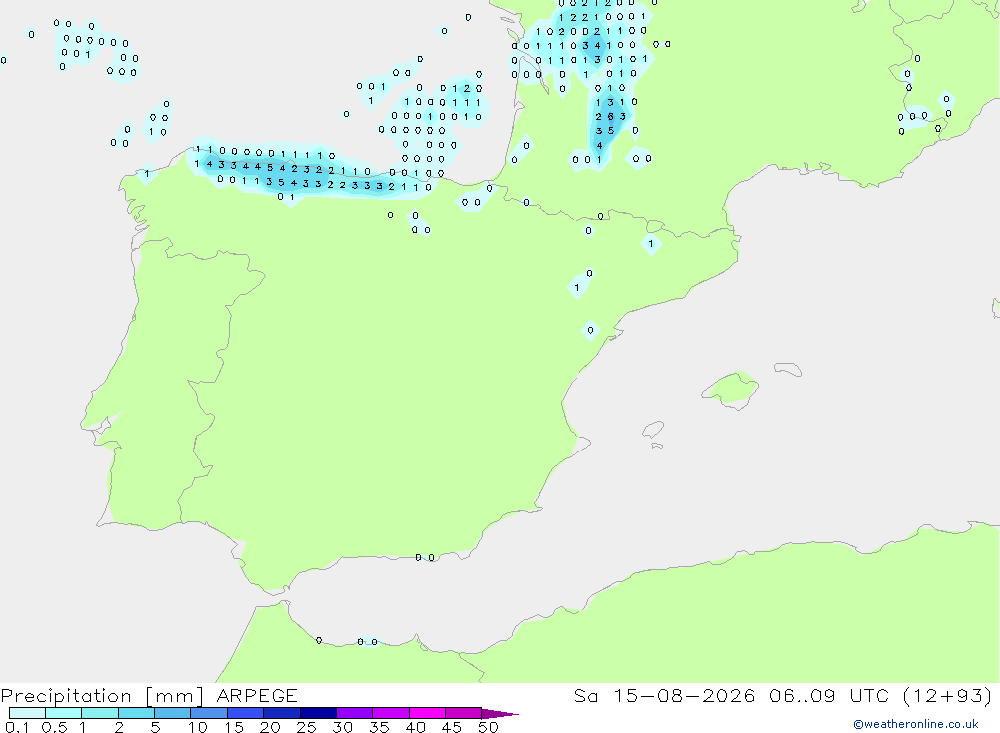Click the '30' legend label
The width and height of the screenshot is (1000, 733).
click(343, 727)
